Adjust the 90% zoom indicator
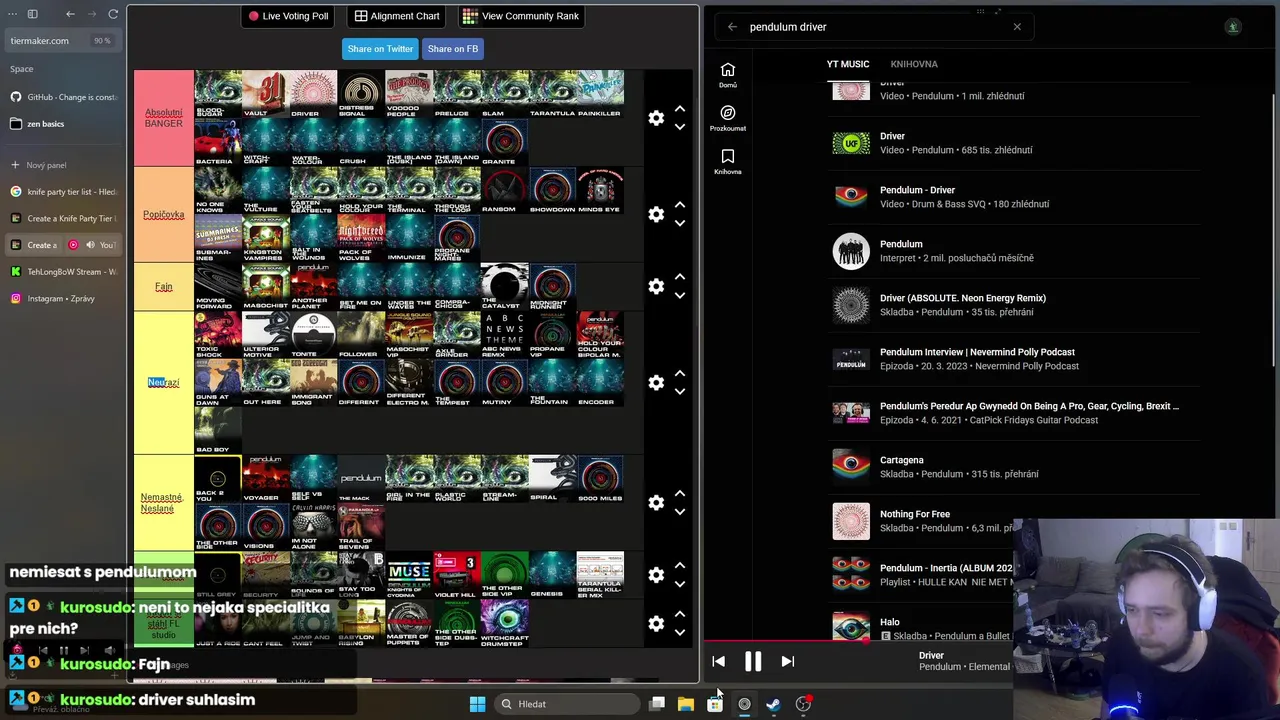Viewport: 1280px width, 720px height. [102, 41]
